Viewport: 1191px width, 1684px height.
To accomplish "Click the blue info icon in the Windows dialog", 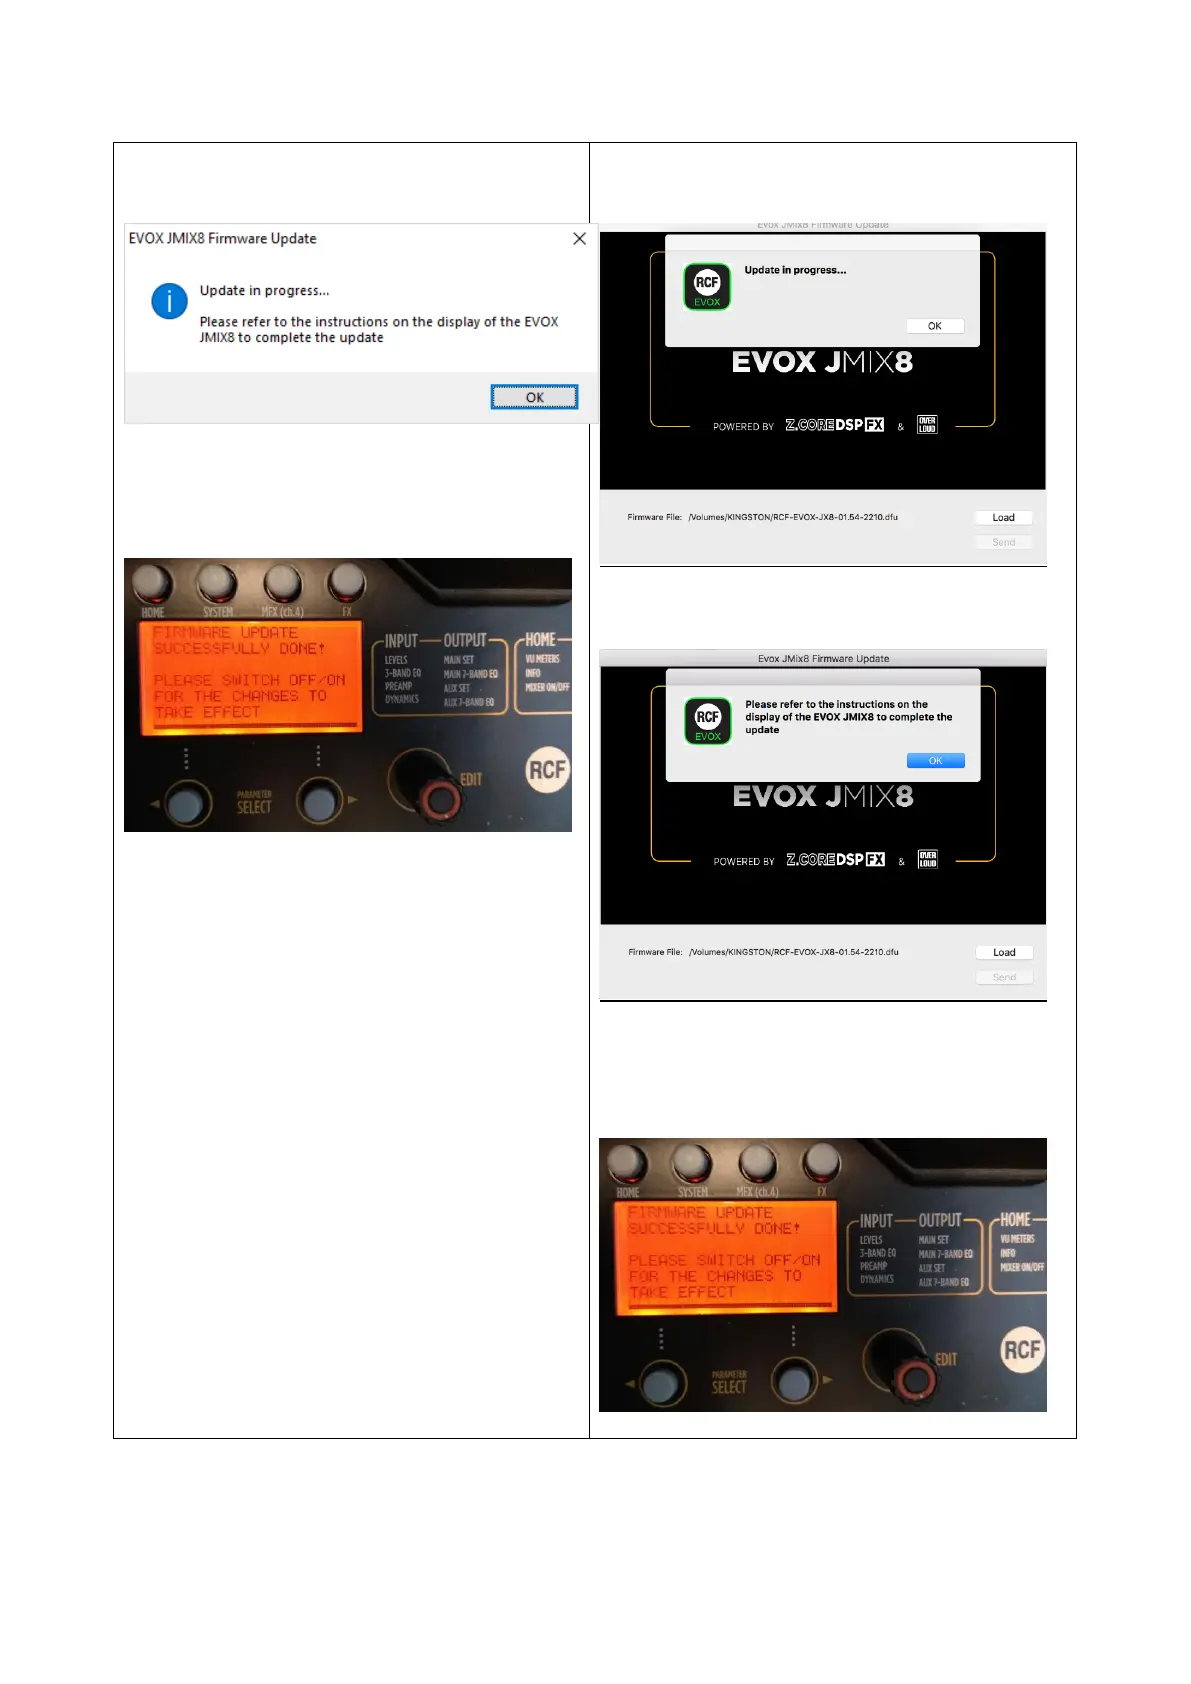I will (169, 301).
